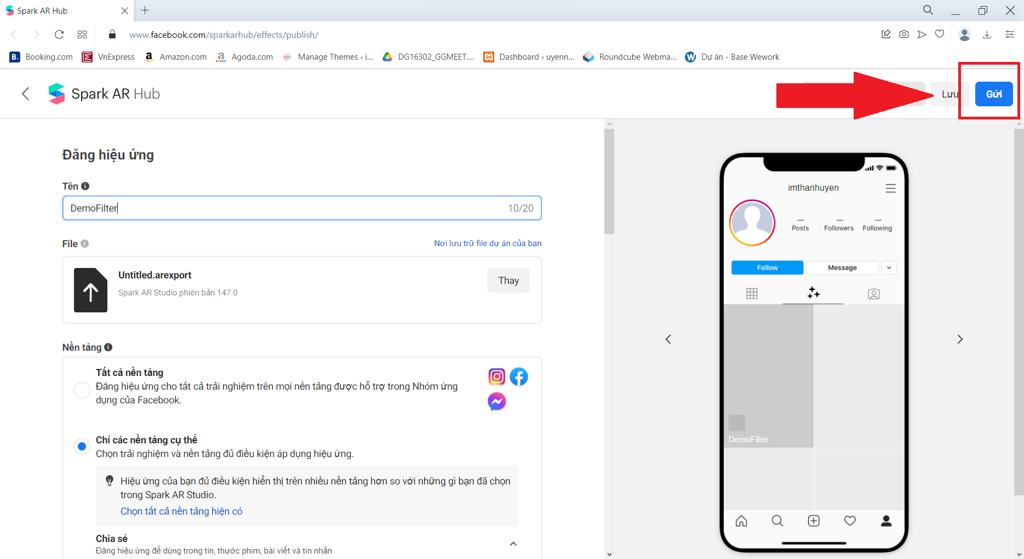Click the DemoFilter effect tile in preview
1024x559 pixels.
click(769, 376)
